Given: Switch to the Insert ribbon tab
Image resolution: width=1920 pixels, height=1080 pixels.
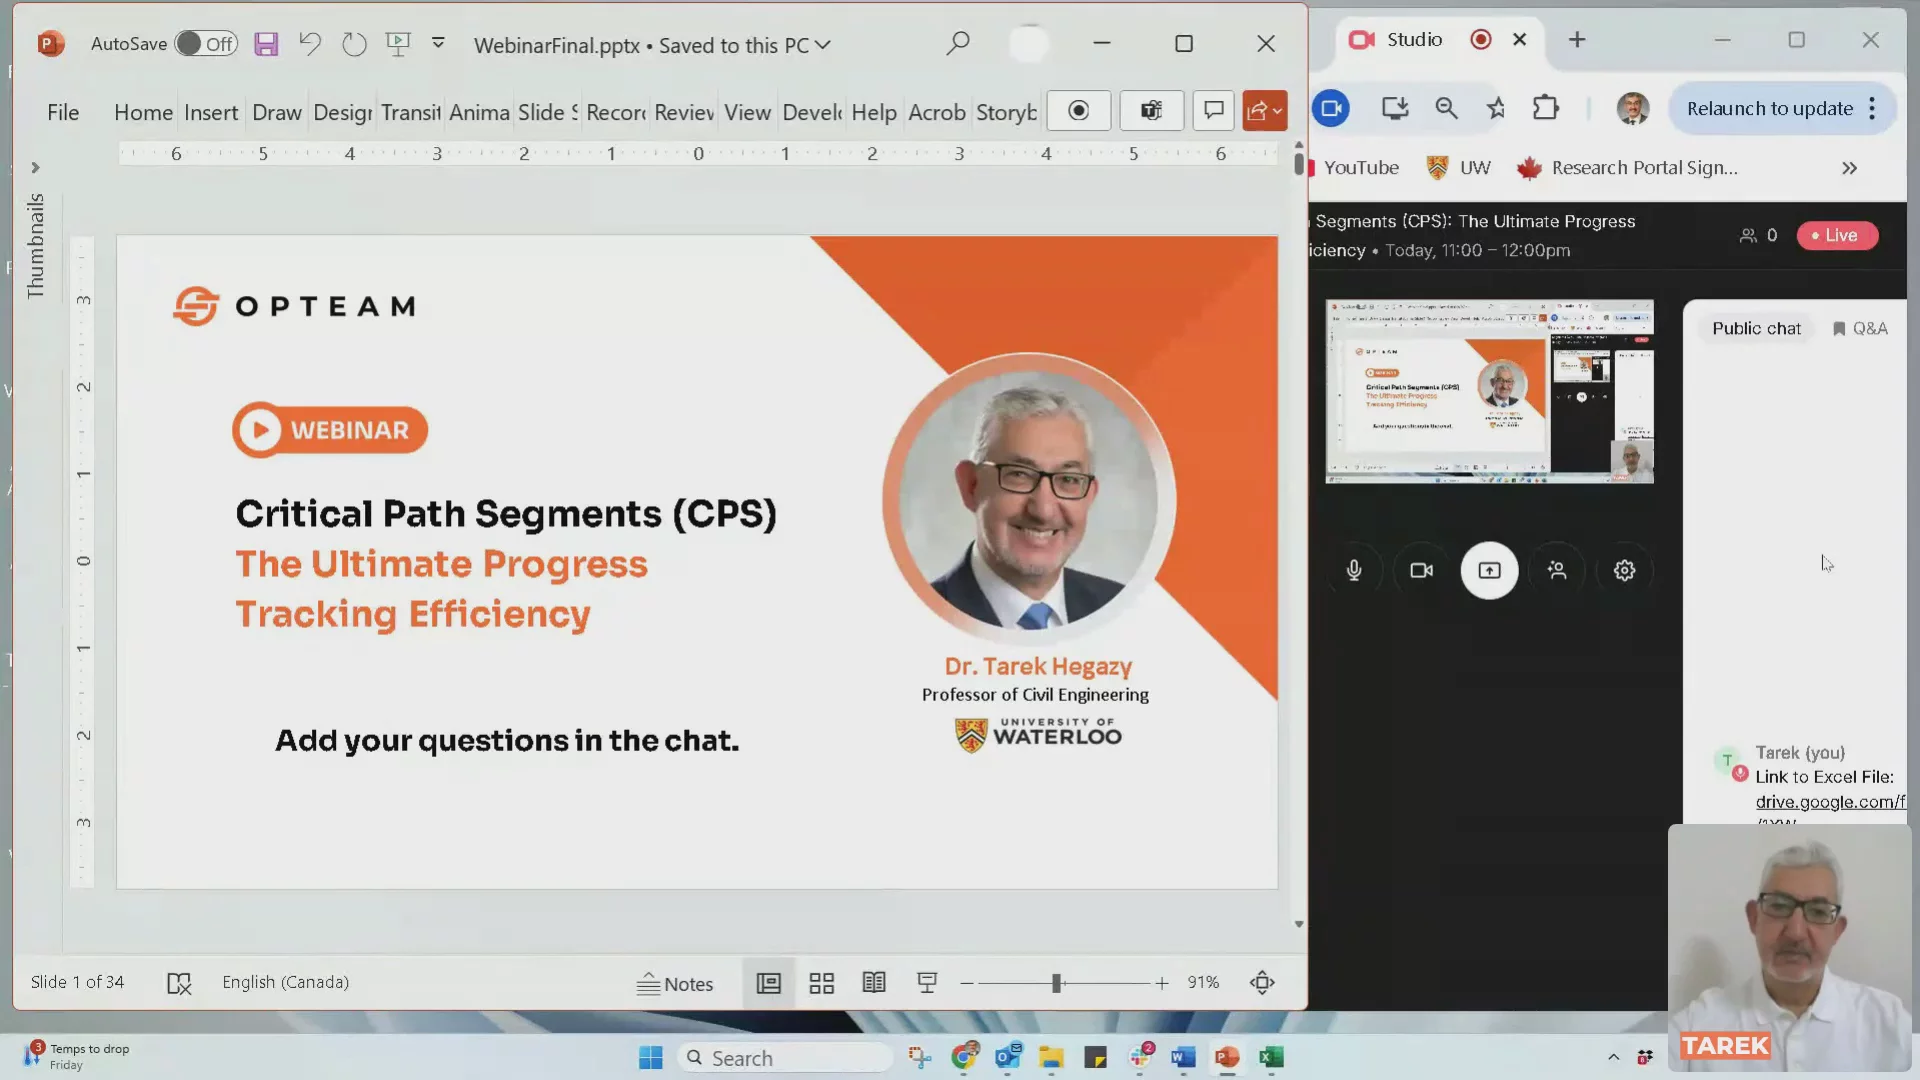Looking at the screenshot, I should (211, 112).
